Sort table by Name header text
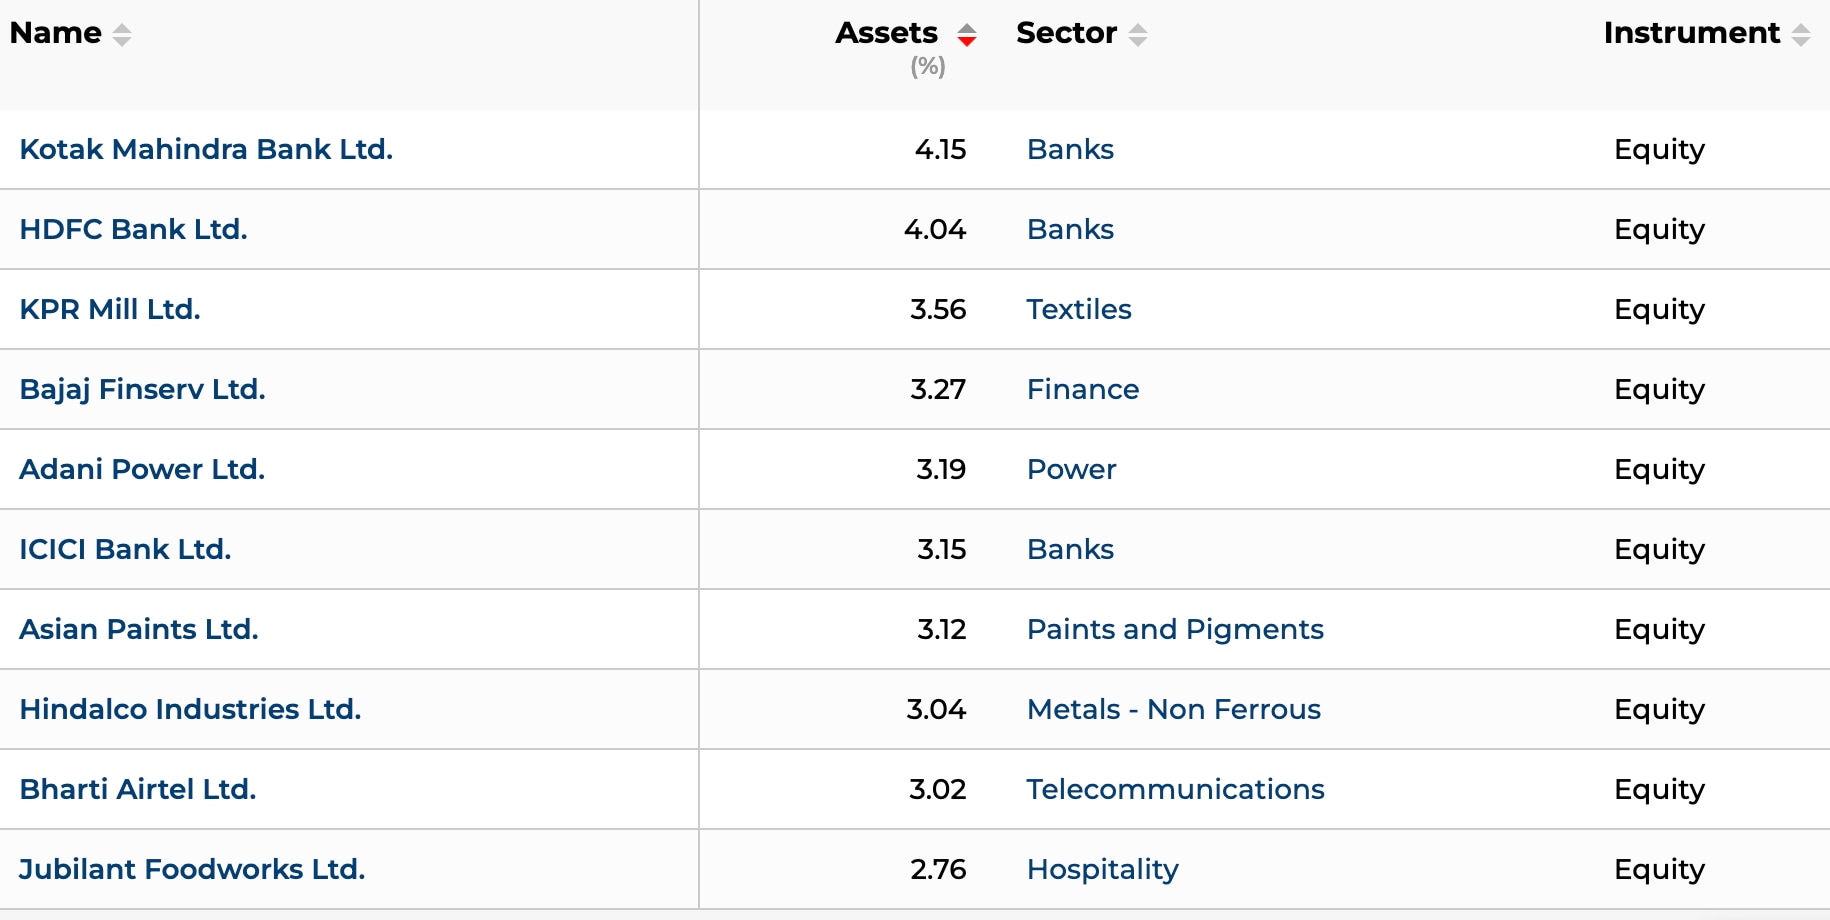Screen dimensions: 1830x920 point(56,33)
